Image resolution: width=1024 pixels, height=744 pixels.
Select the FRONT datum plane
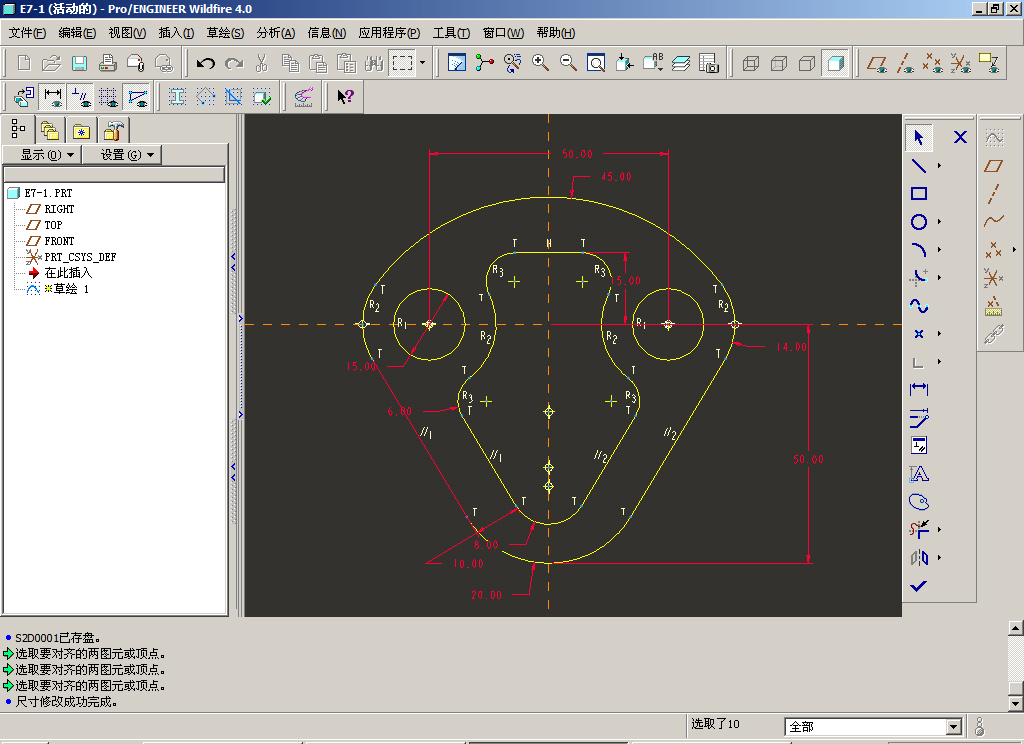click(x=59, y=241)
